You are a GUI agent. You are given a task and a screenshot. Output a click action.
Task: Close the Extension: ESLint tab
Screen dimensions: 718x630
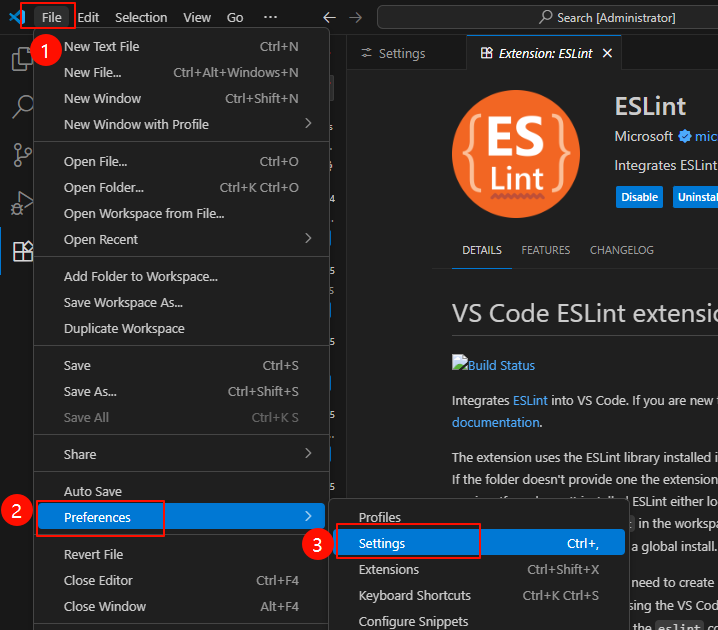click(607, 53)
